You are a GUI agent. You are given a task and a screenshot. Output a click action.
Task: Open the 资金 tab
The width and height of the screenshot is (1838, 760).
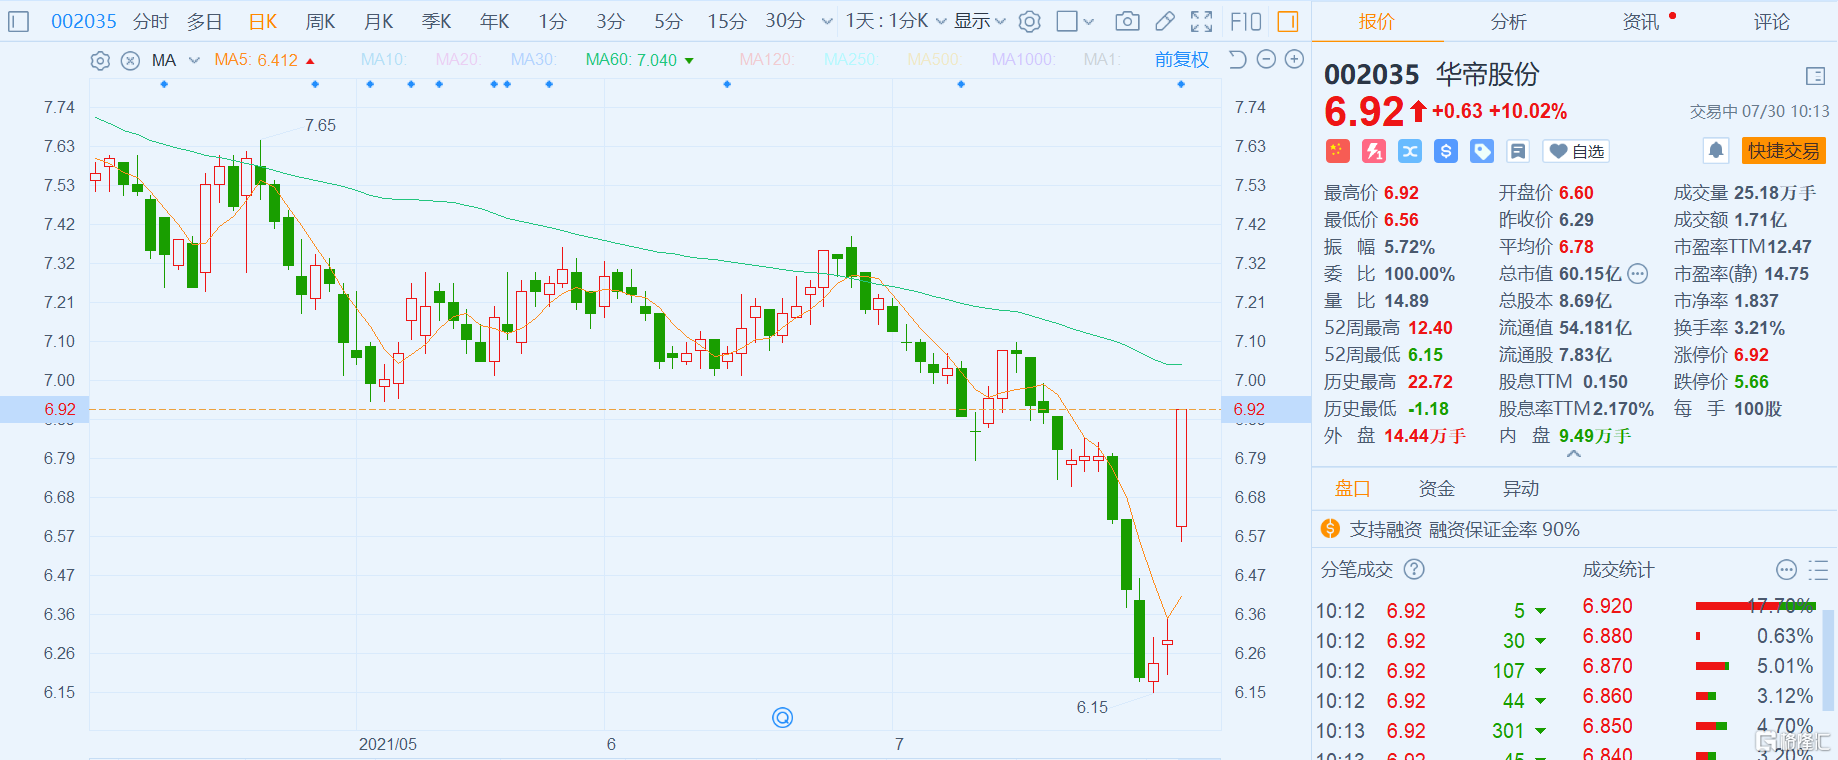pos(1436,488)
